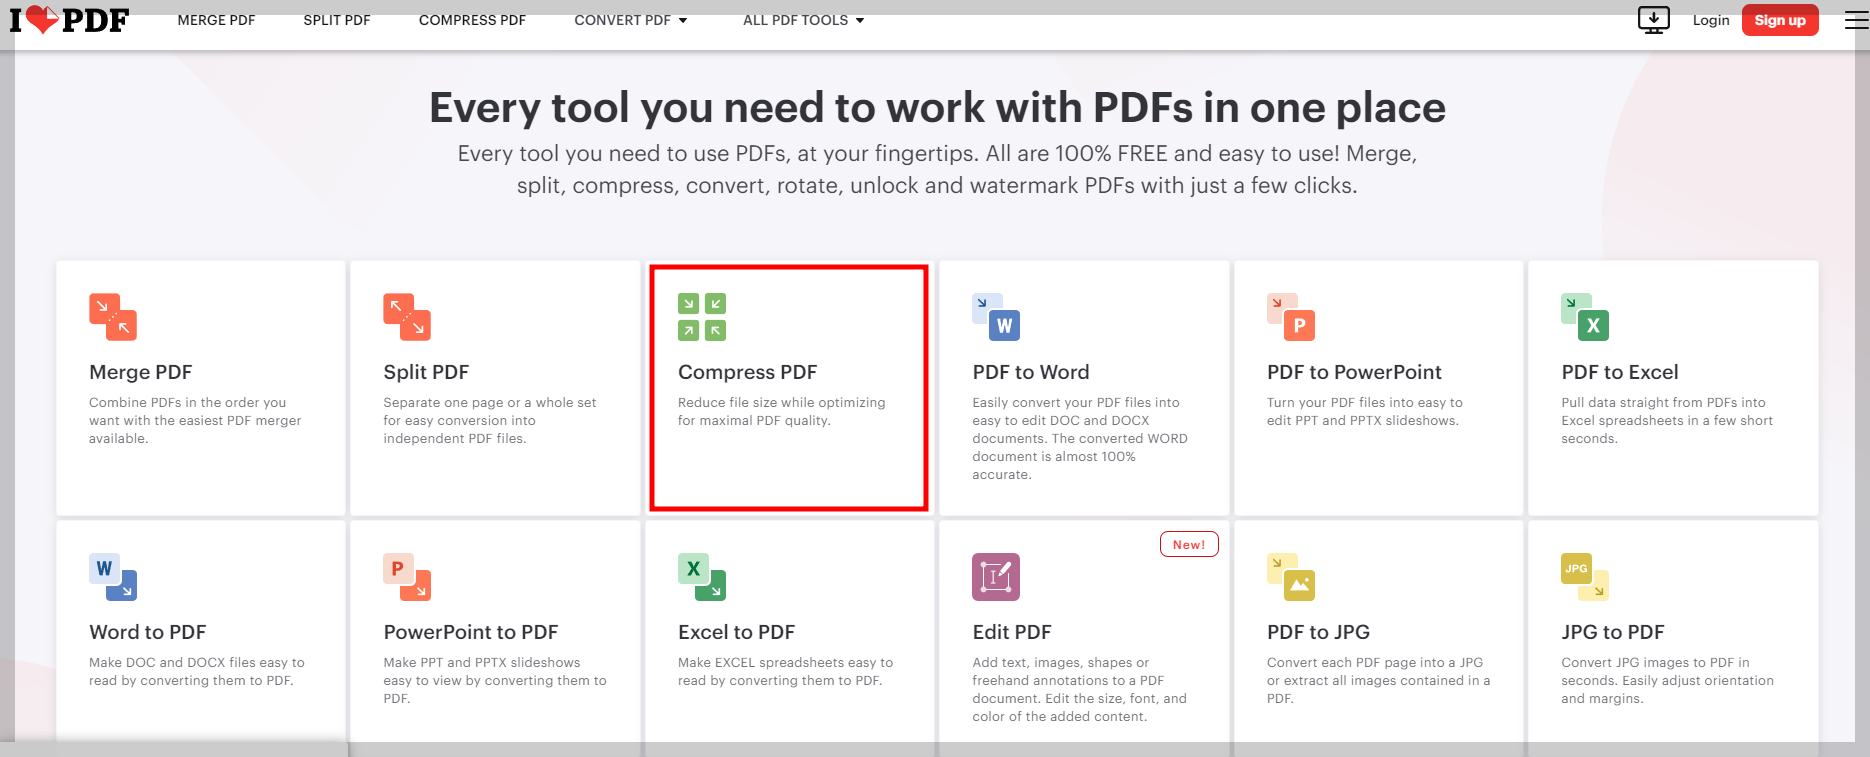Select the Edit PDF card title
This screenshot has width=1870, height=757.
click(x=1012, y=632)
